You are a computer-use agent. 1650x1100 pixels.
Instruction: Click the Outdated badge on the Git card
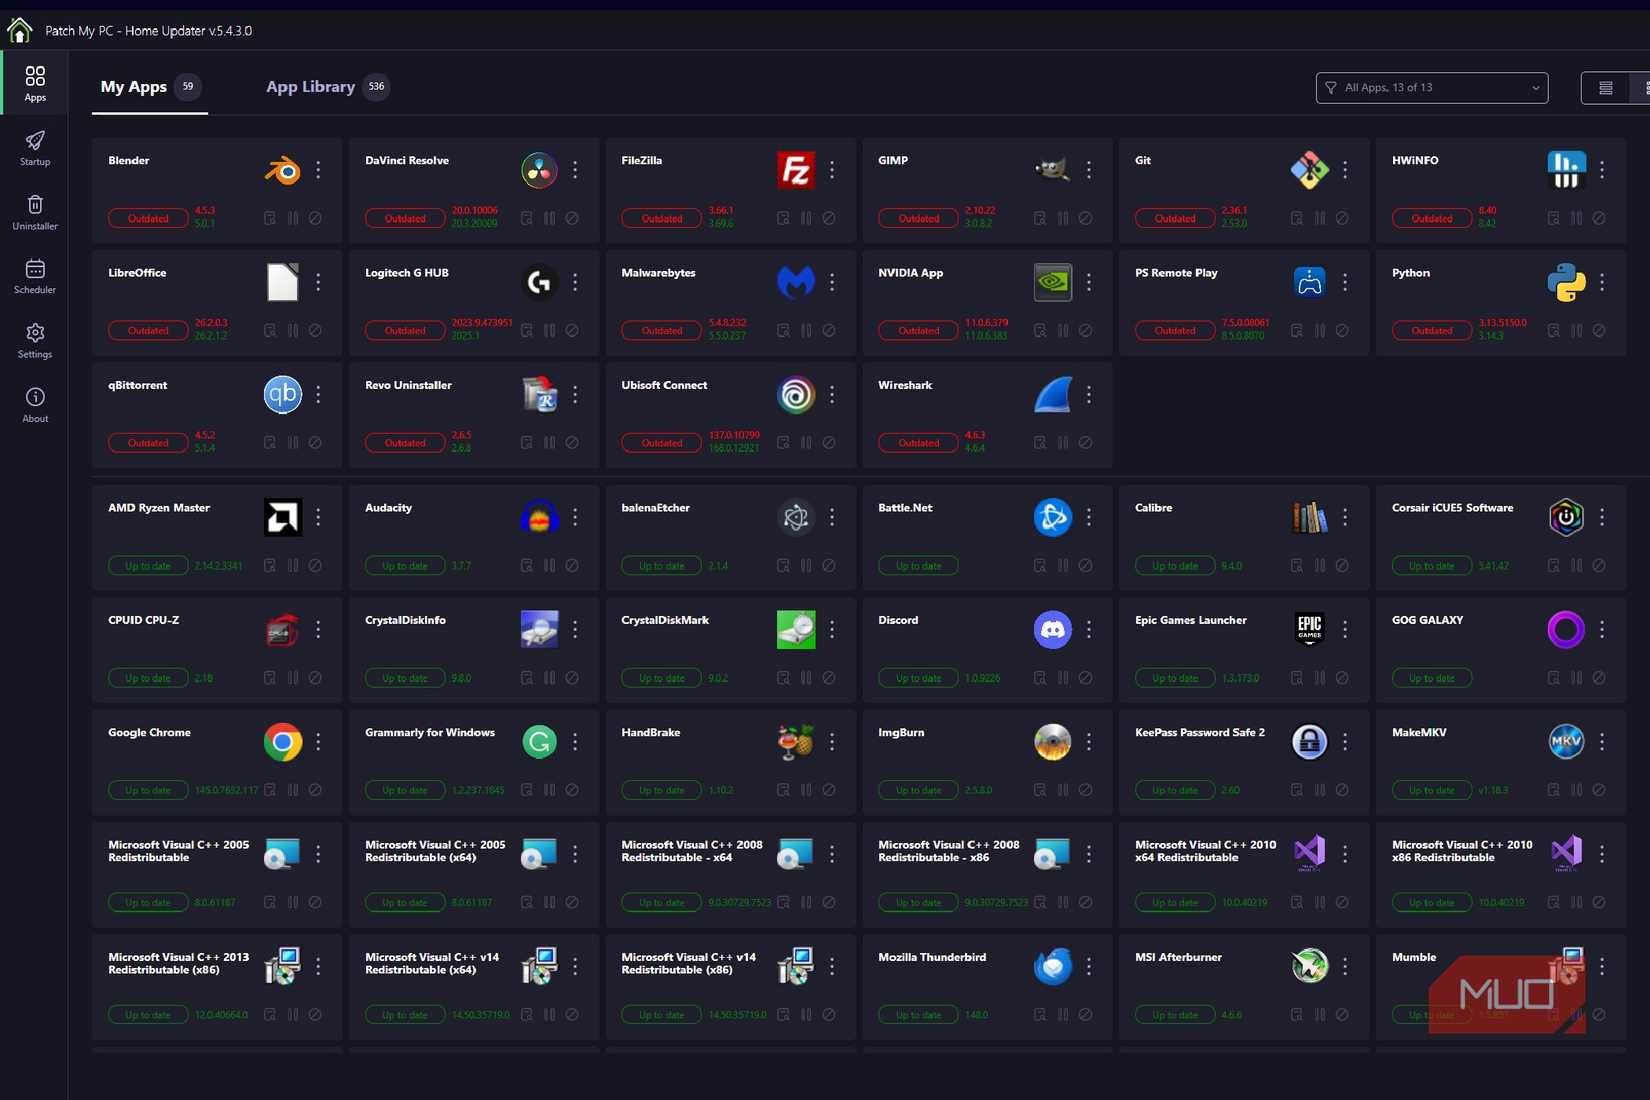(x=1174, y=218)
